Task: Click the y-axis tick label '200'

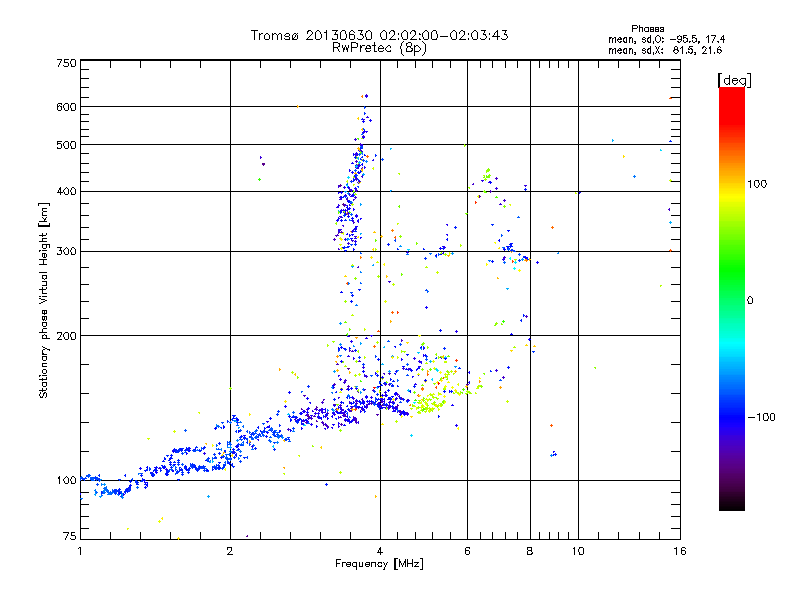Action: [x=67, y=336]
